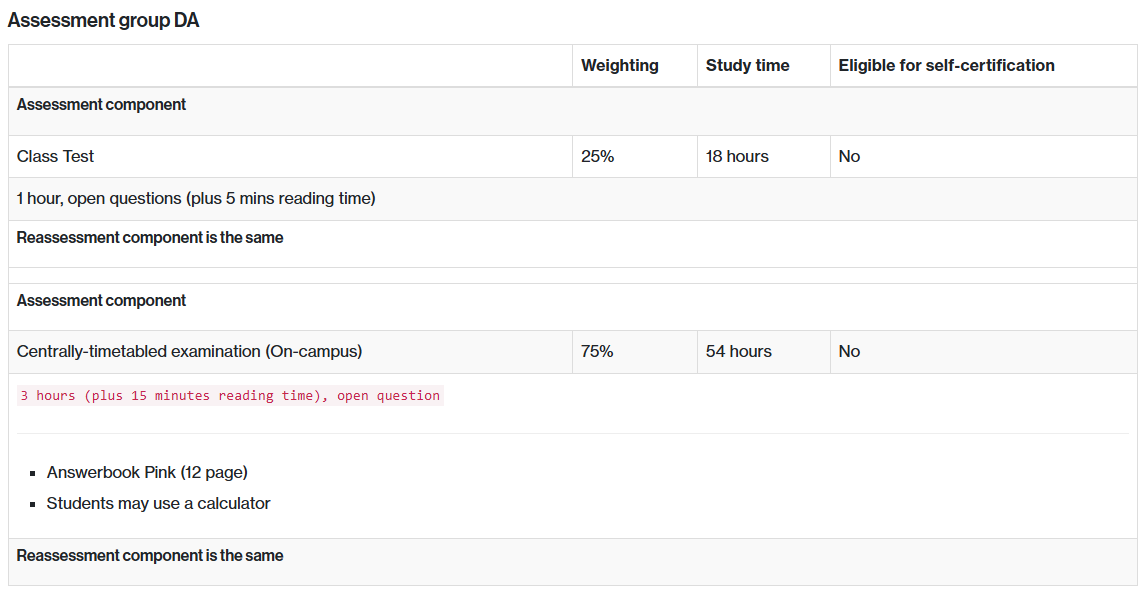Click the Class Test row label
The width and height of the screenshot is (1147, 596).
click(x=56, y=157)
